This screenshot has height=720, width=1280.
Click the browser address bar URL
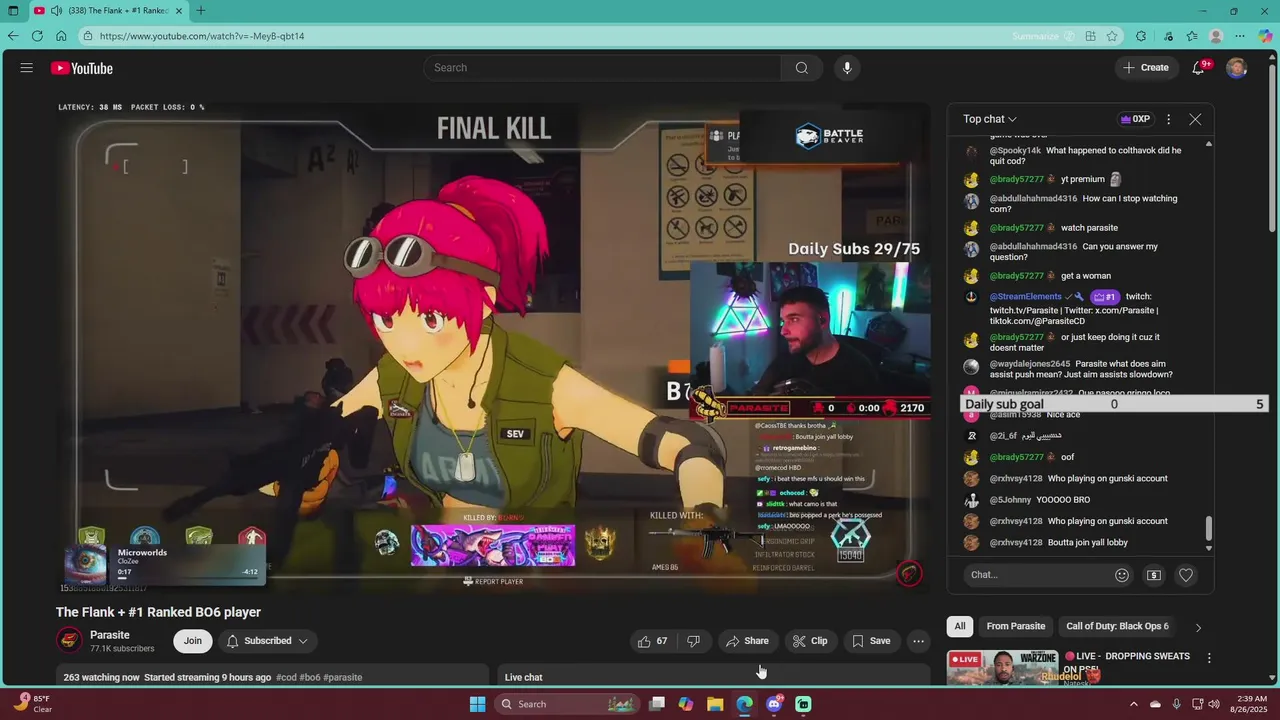(x=202, y=36)
